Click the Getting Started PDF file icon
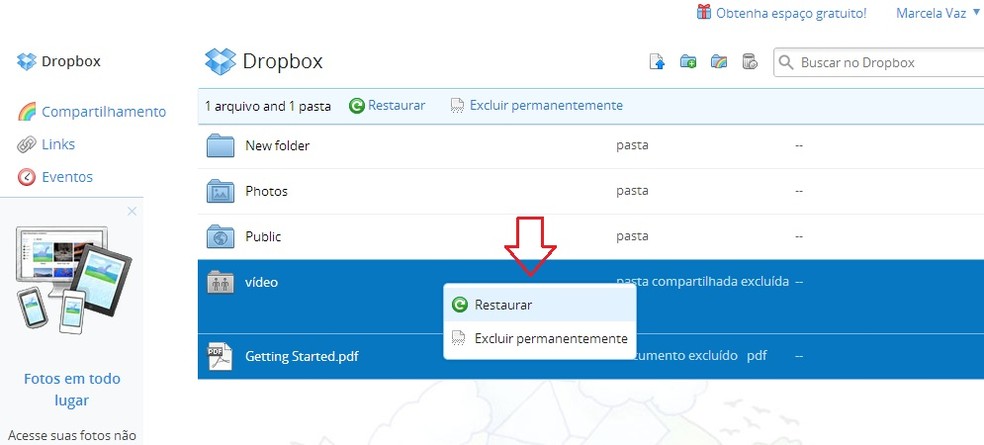984x445 pixels. (220, 356)
